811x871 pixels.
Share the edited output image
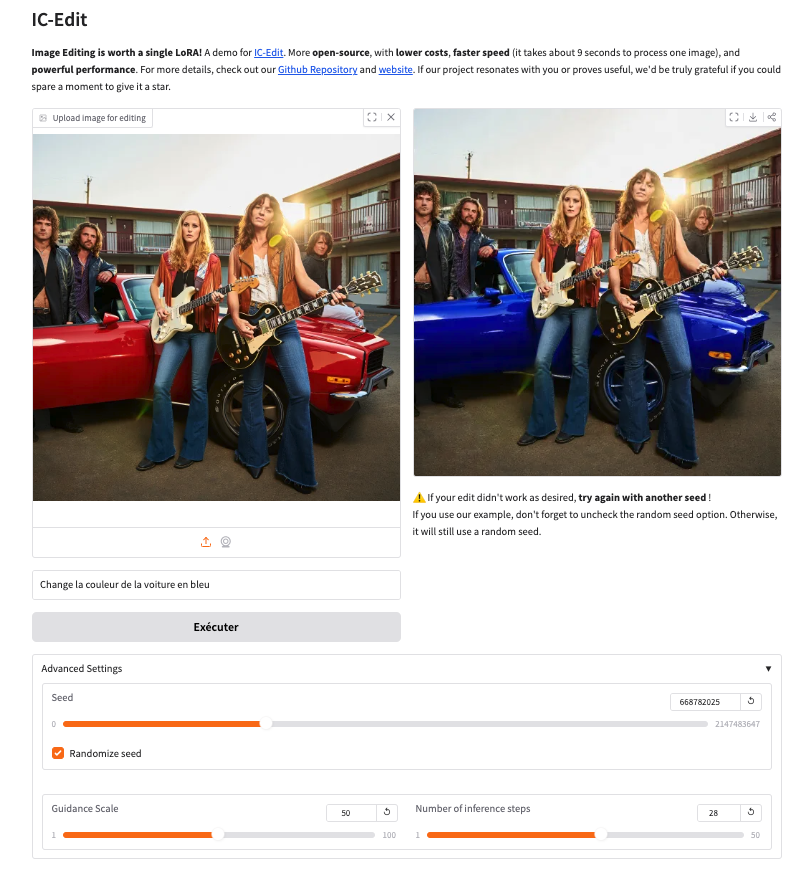coord(772,117)
